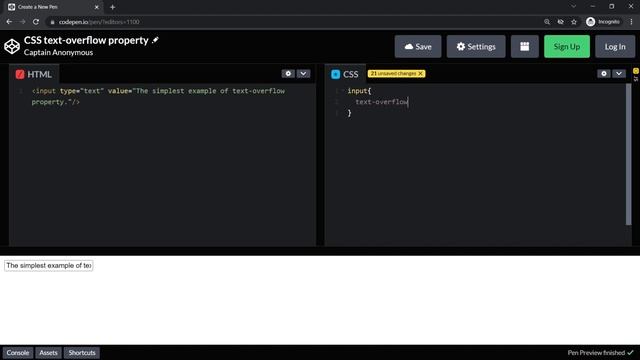Screen dimensions: 640x360
Task: Select the Create a New Pen browser tab
Action: tap(53, 7)
